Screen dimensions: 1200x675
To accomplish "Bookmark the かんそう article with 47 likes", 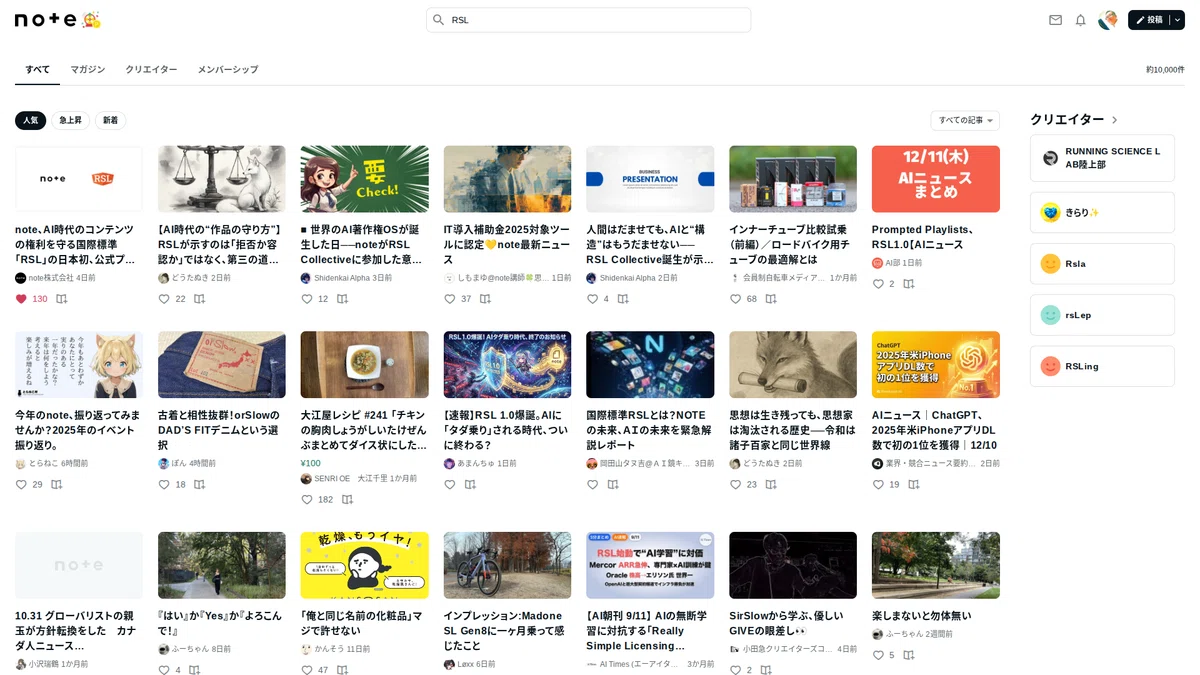I will 342,670.
